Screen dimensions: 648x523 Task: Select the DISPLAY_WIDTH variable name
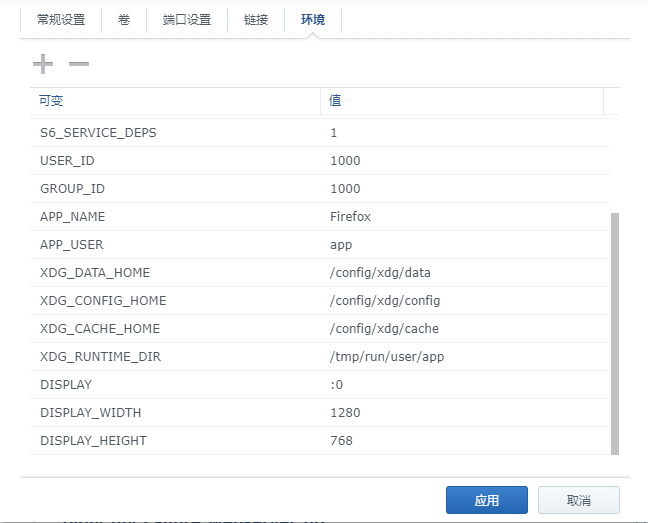(91, 413)
